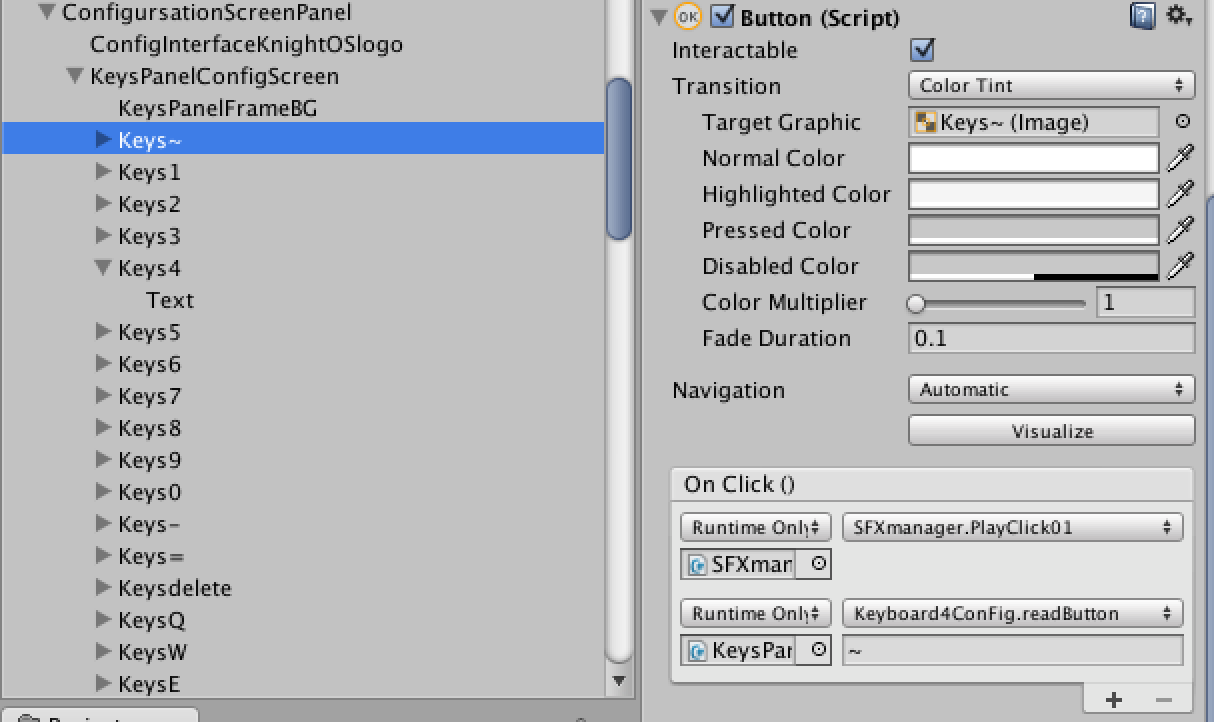
Task: Pick Pressed Color with the eyedropper
Action: click(1180, 230)
